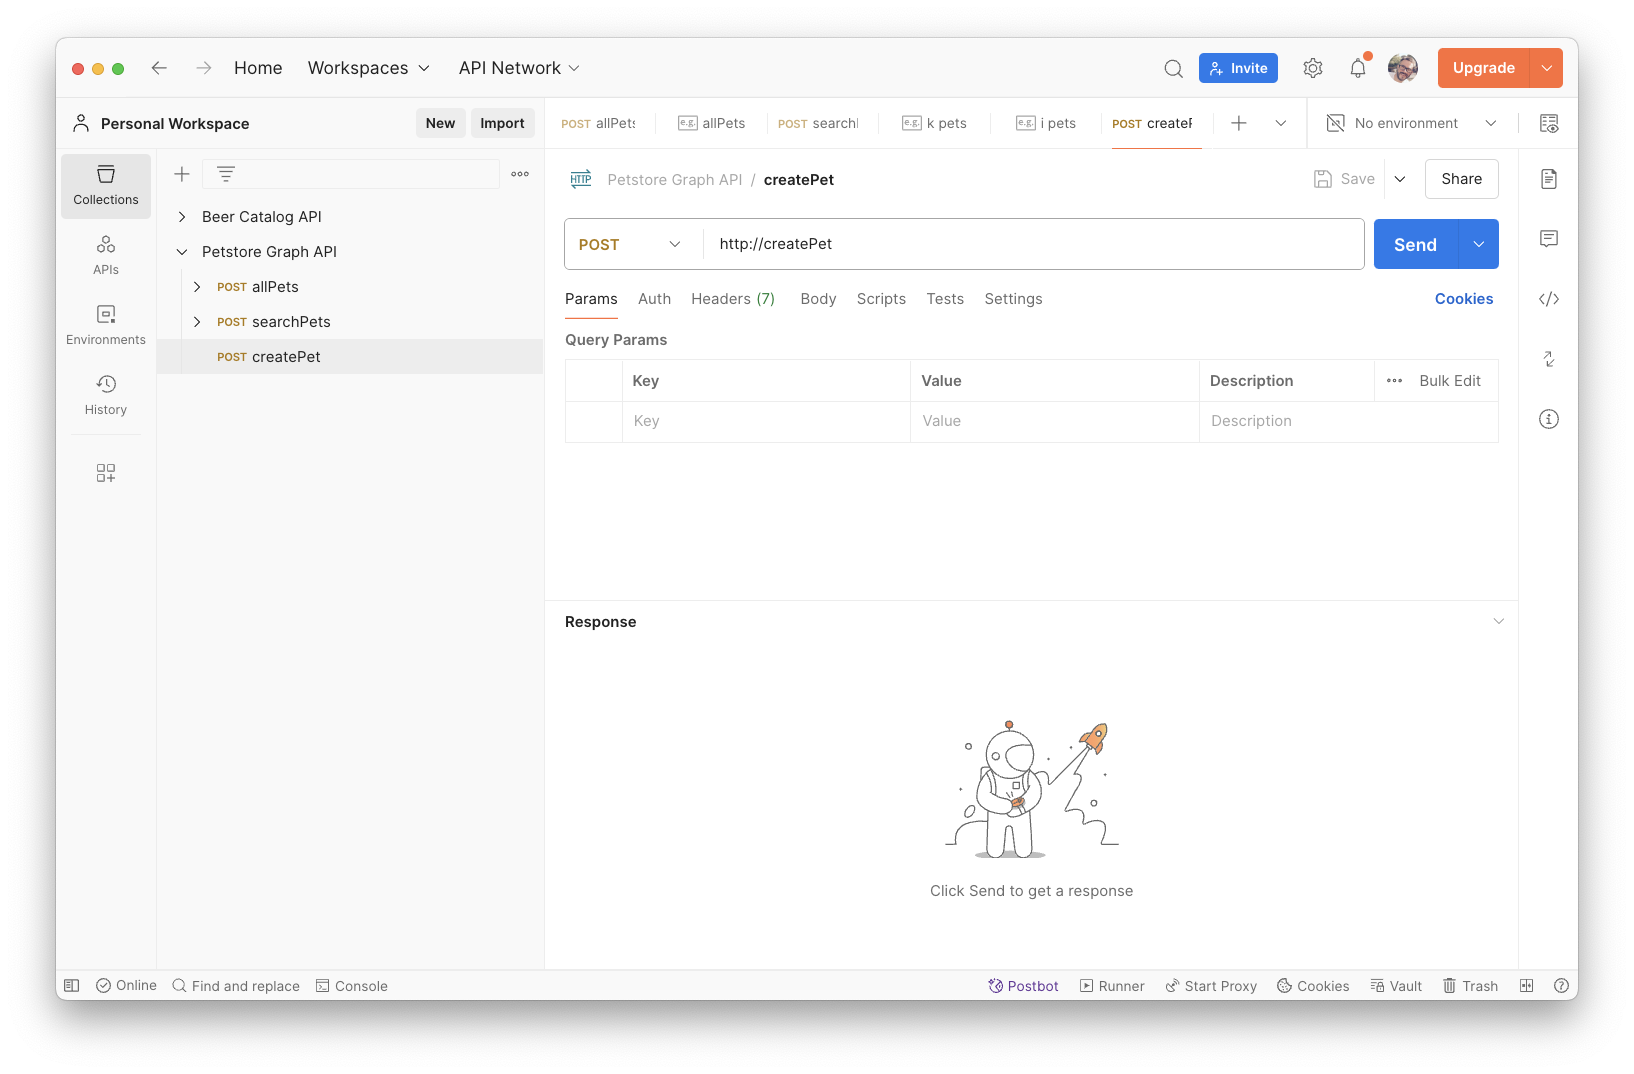Screen dimensions: 1634x1074
Task: Open the environment selector dropdown
Action: tap(1410, 122)
